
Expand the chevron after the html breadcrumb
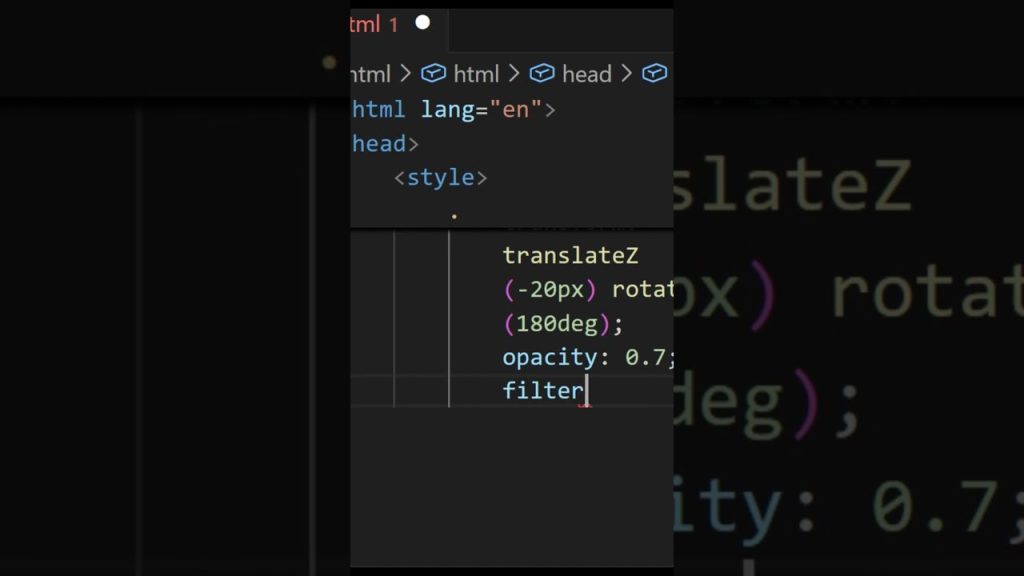(x=514, y=74)
